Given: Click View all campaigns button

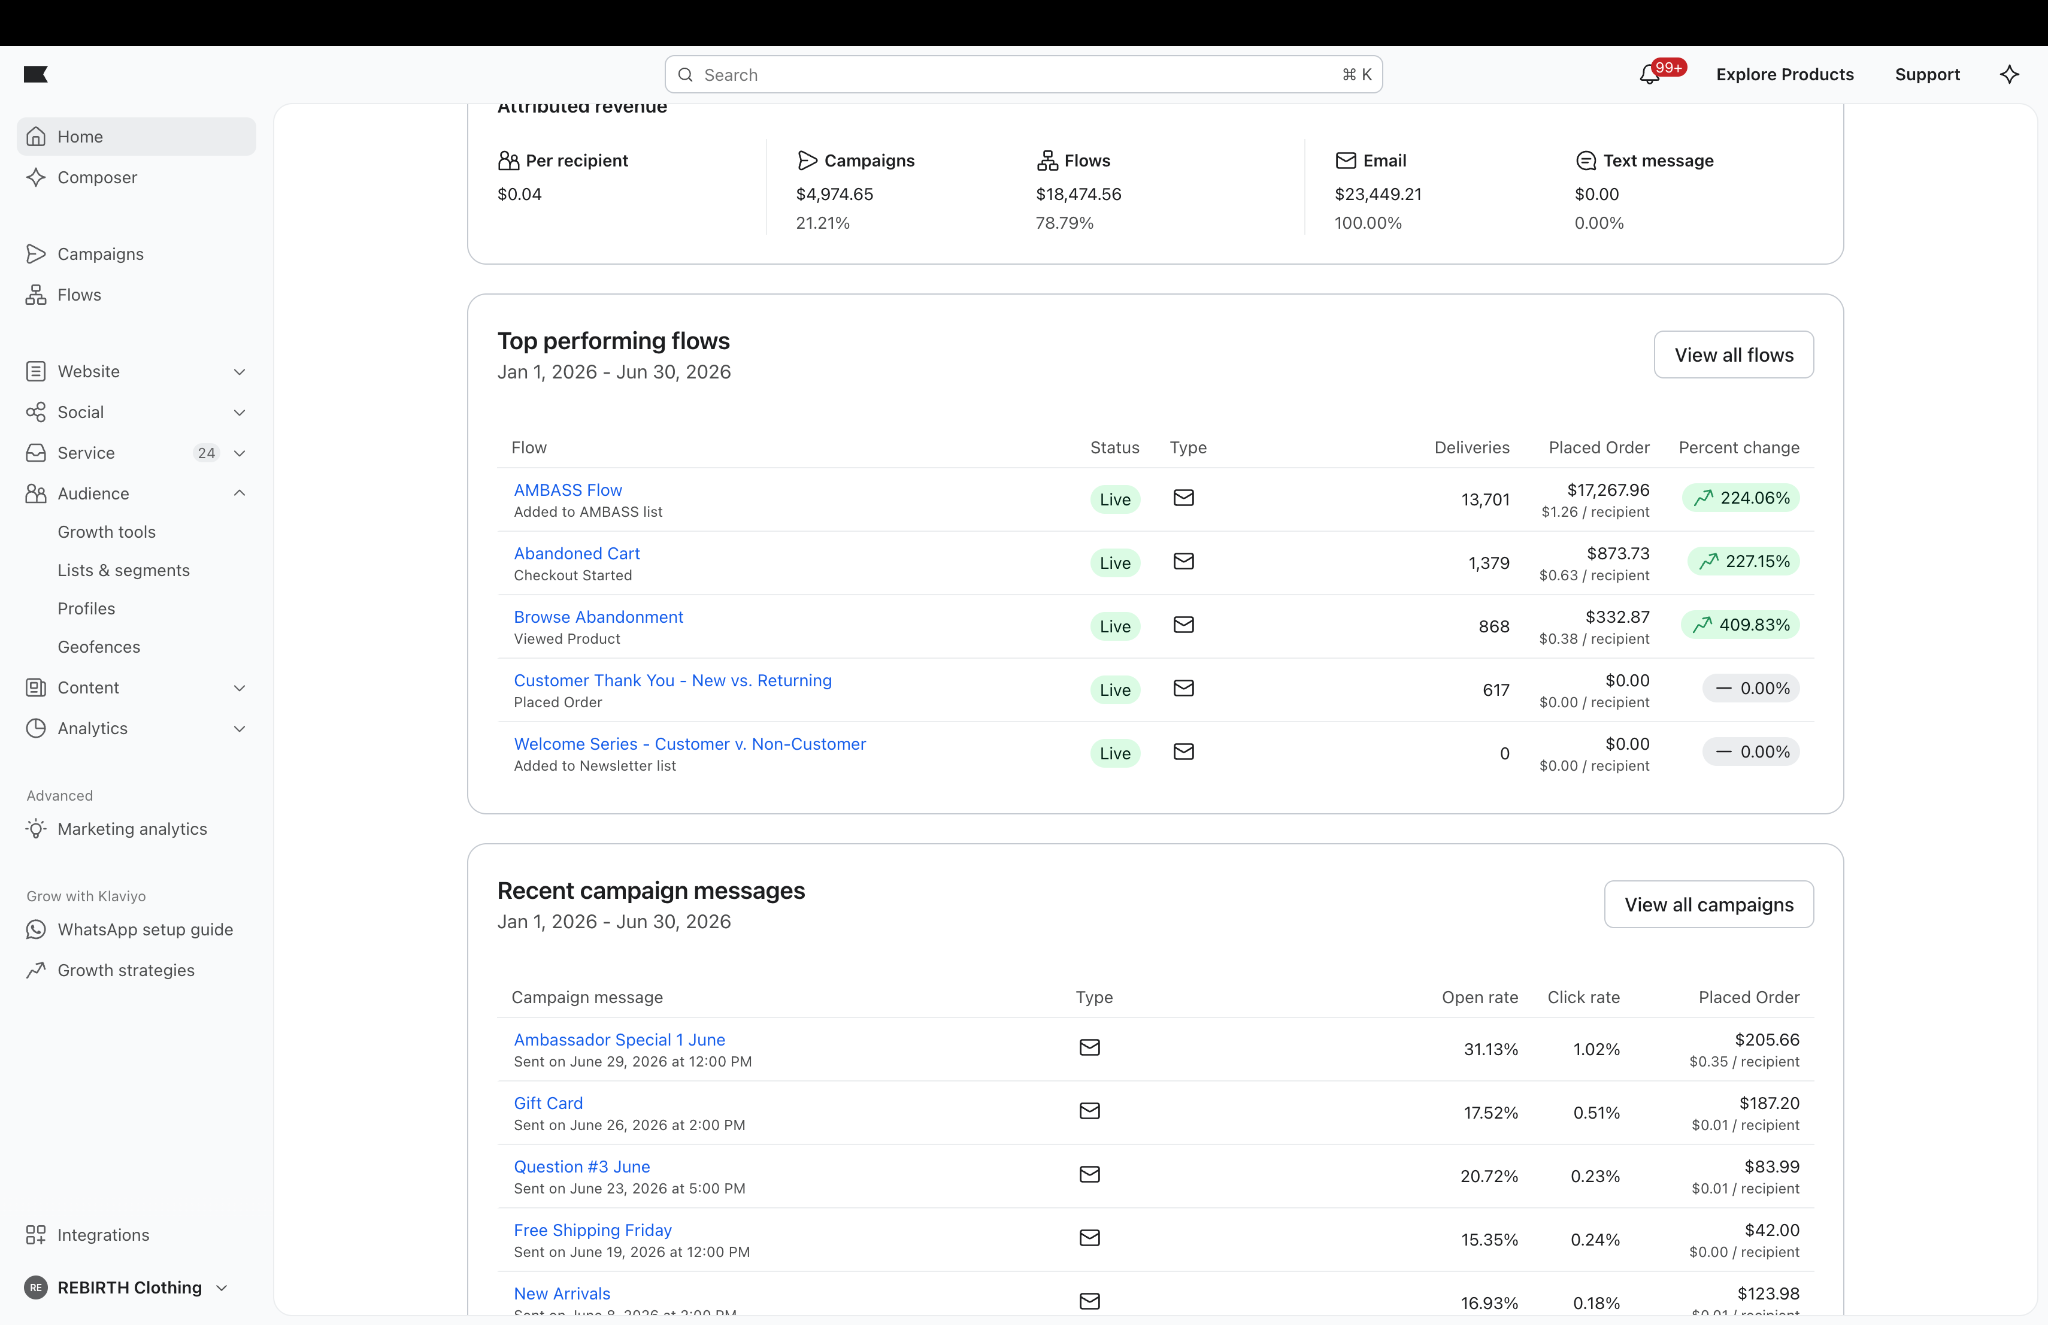Looking at the screenshot, I should (1709, 904).
